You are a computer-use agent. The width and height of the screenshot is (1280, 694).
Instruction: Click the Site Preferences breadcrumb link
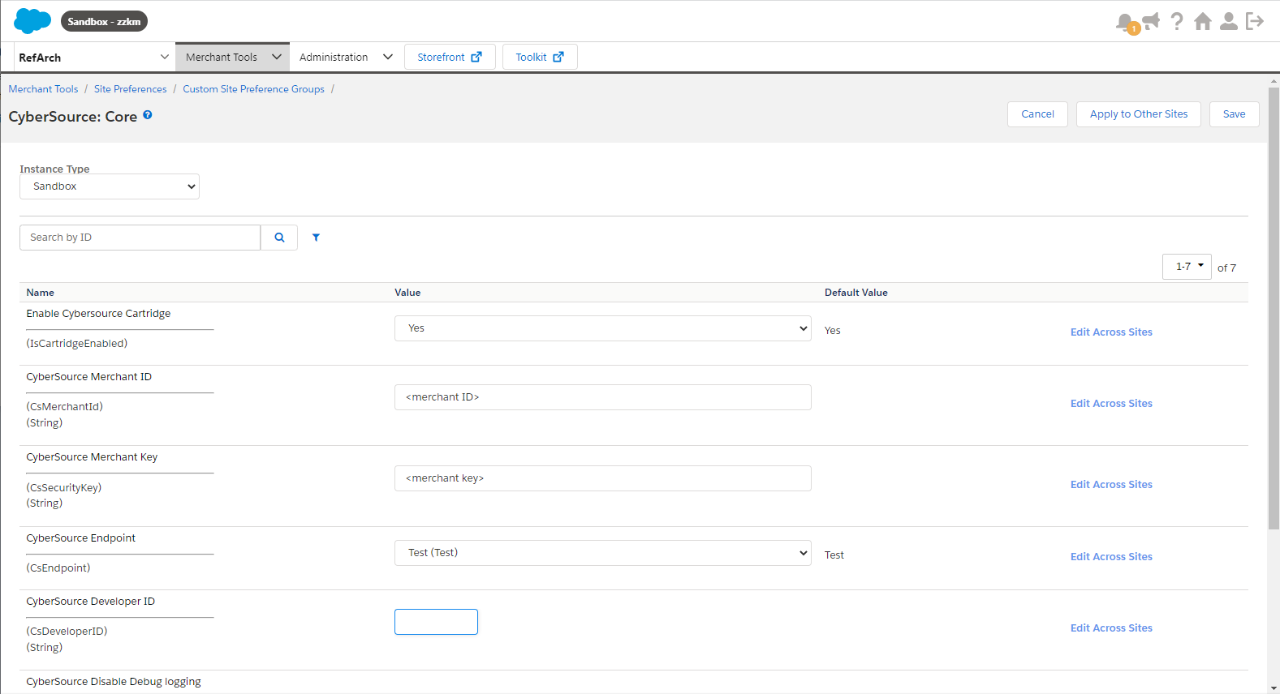pos(130,89)
